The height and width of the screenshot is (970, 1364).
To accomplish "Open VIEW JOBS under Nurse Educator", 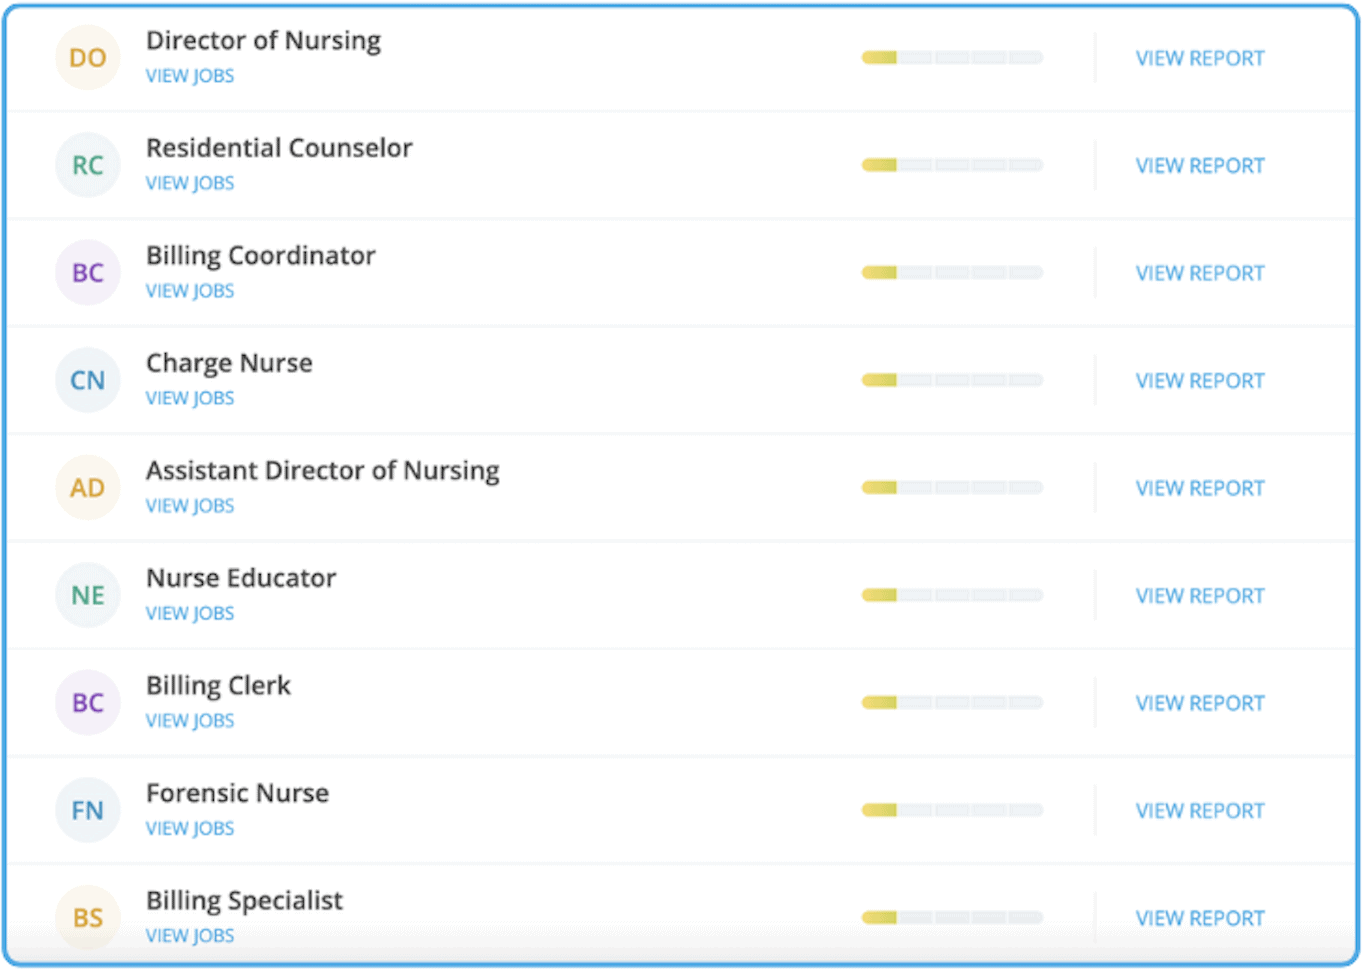I will pos(190,613).
